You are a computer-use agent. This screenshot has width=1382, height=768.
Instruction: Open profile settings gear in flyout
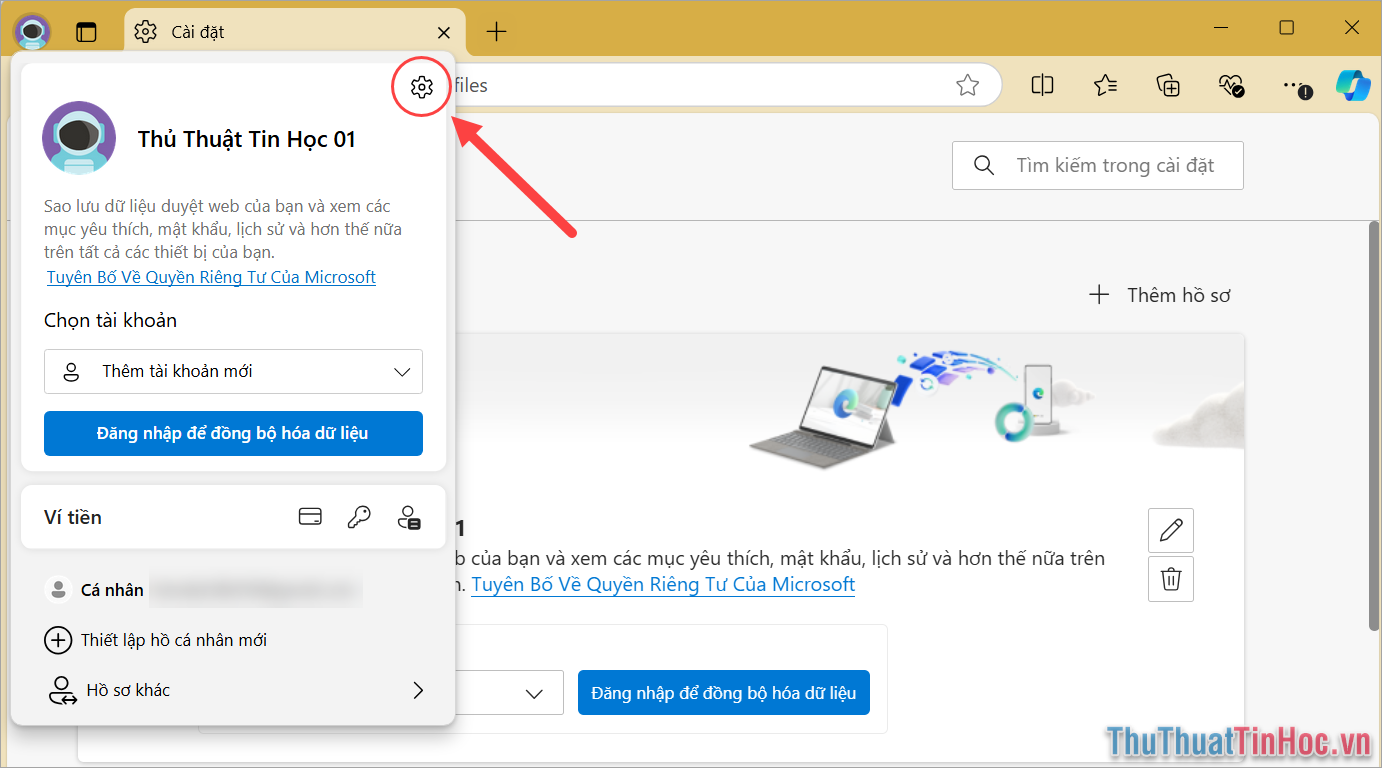click(421, 87)
